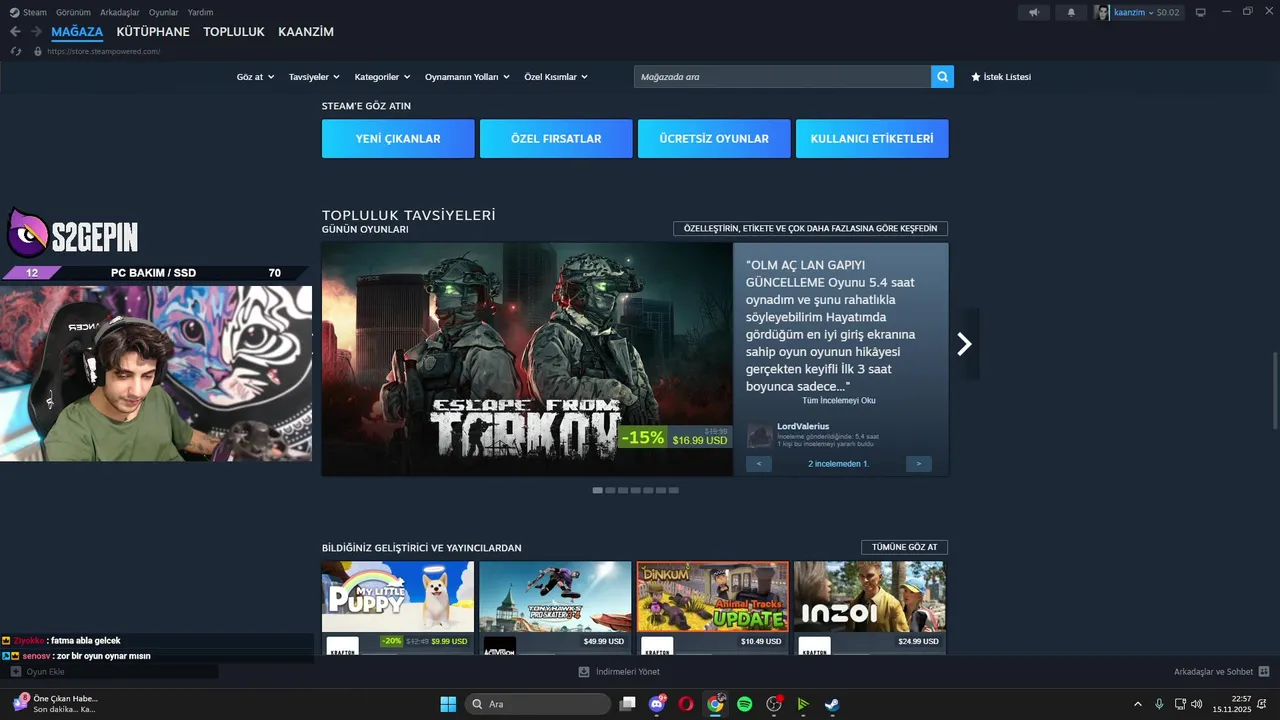Expand the Tavsiyeler dropdown
The image size is (1280, 720).
(x=314, y=77)
